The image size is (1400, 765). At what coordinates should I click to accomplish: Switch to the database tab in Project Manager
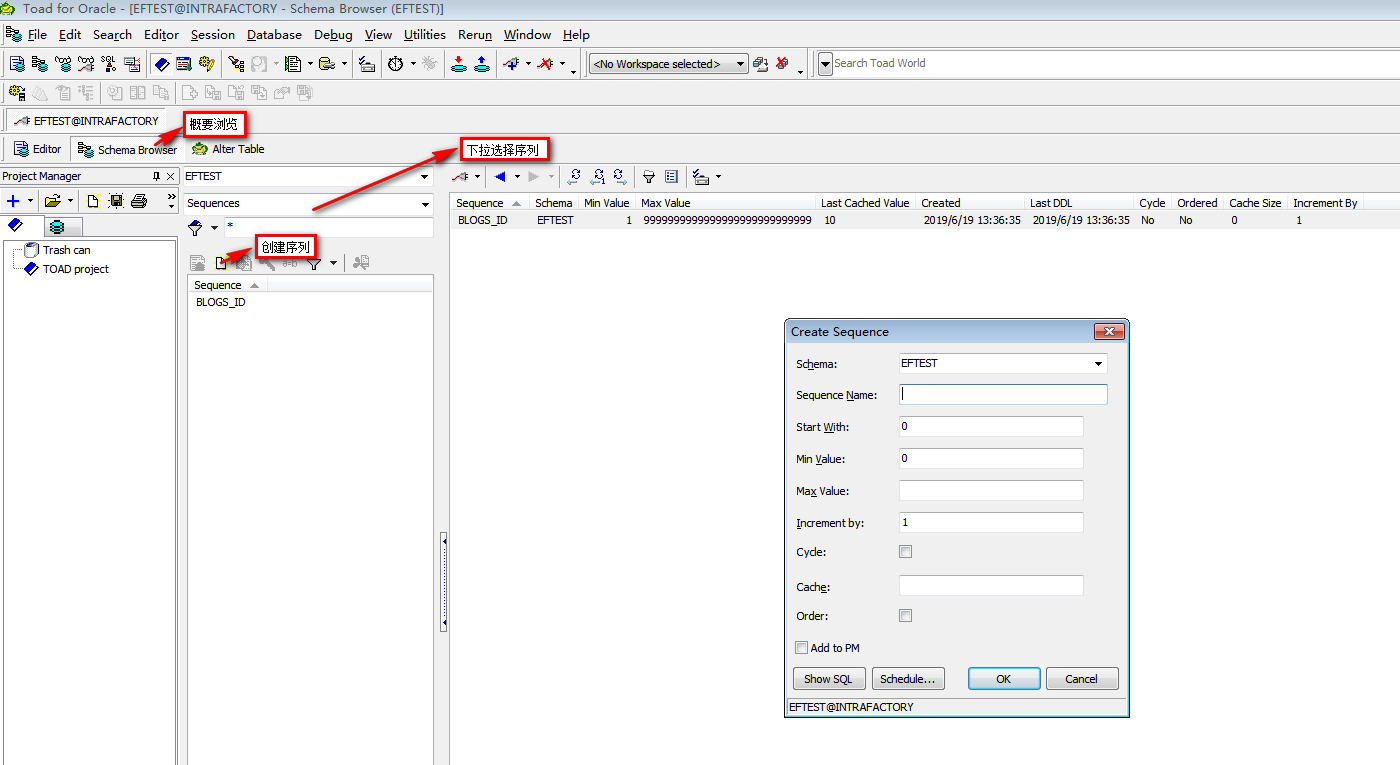point(58,227)
